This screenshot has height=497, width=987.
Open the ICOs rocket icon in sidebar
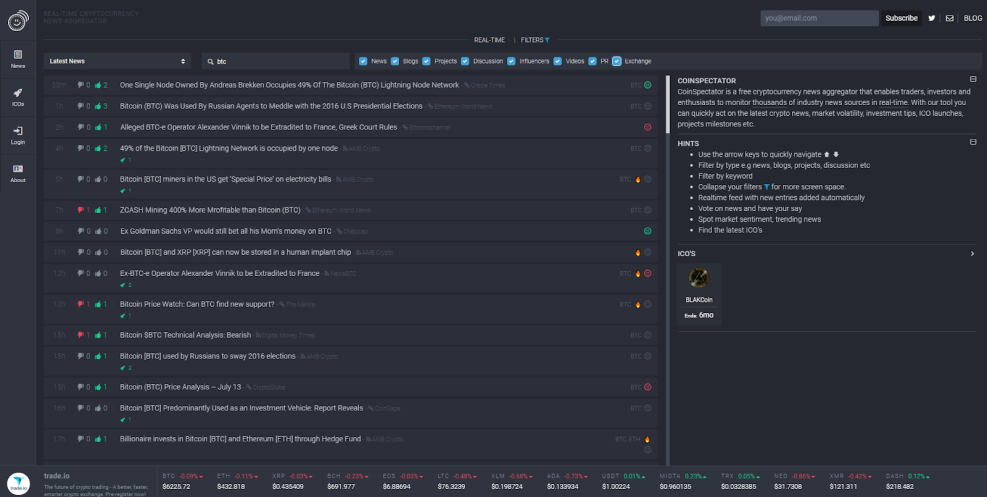point(18,96)
